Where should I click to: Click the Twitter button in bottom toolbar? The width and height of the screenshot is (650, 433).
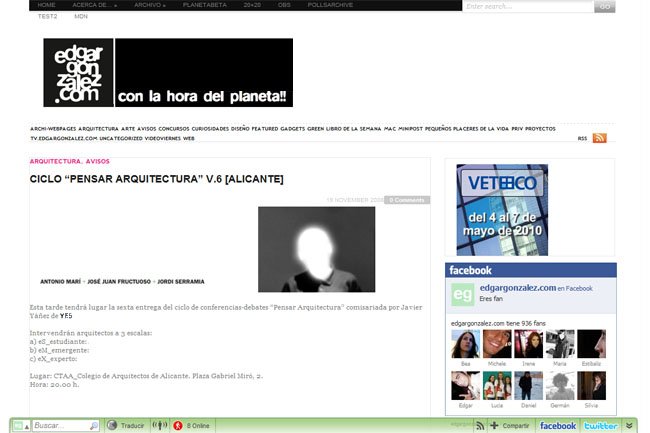click(601, 425)
